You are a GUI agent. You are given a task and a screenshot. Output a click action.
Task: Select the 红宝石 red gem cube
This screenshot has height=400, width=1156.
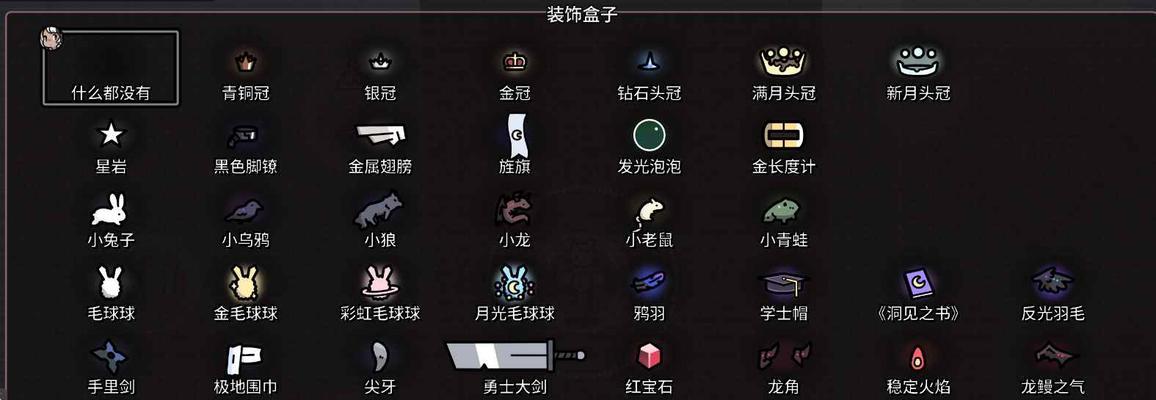pyautogui.click(x=649, y=357)
